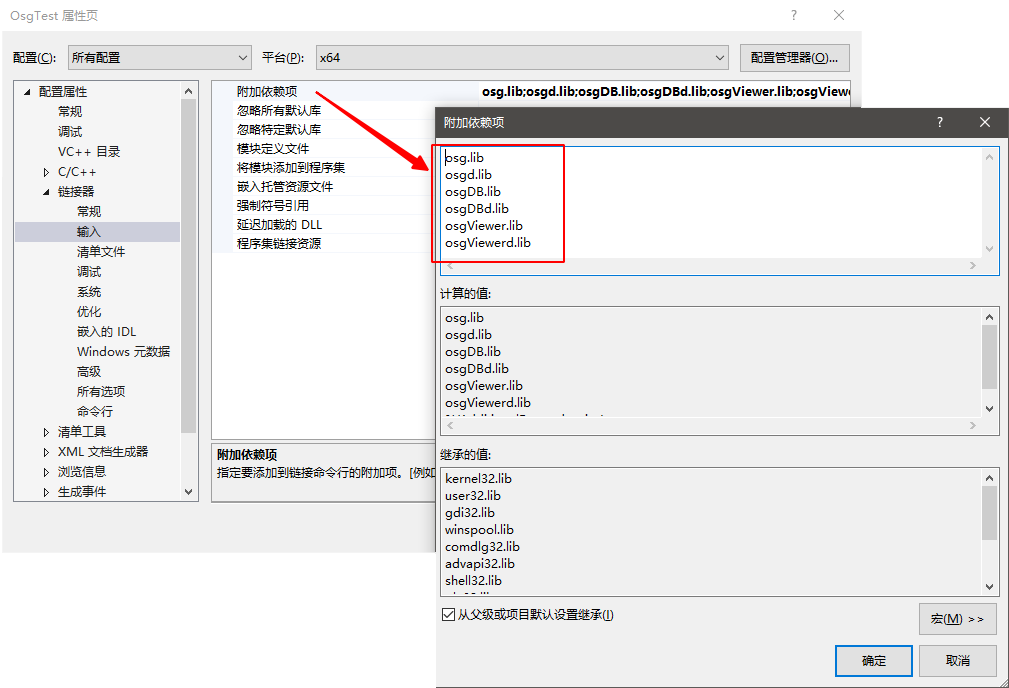
Task: Toggle 从父级或项目默认设置继承 checkbox
Action: 448,615
